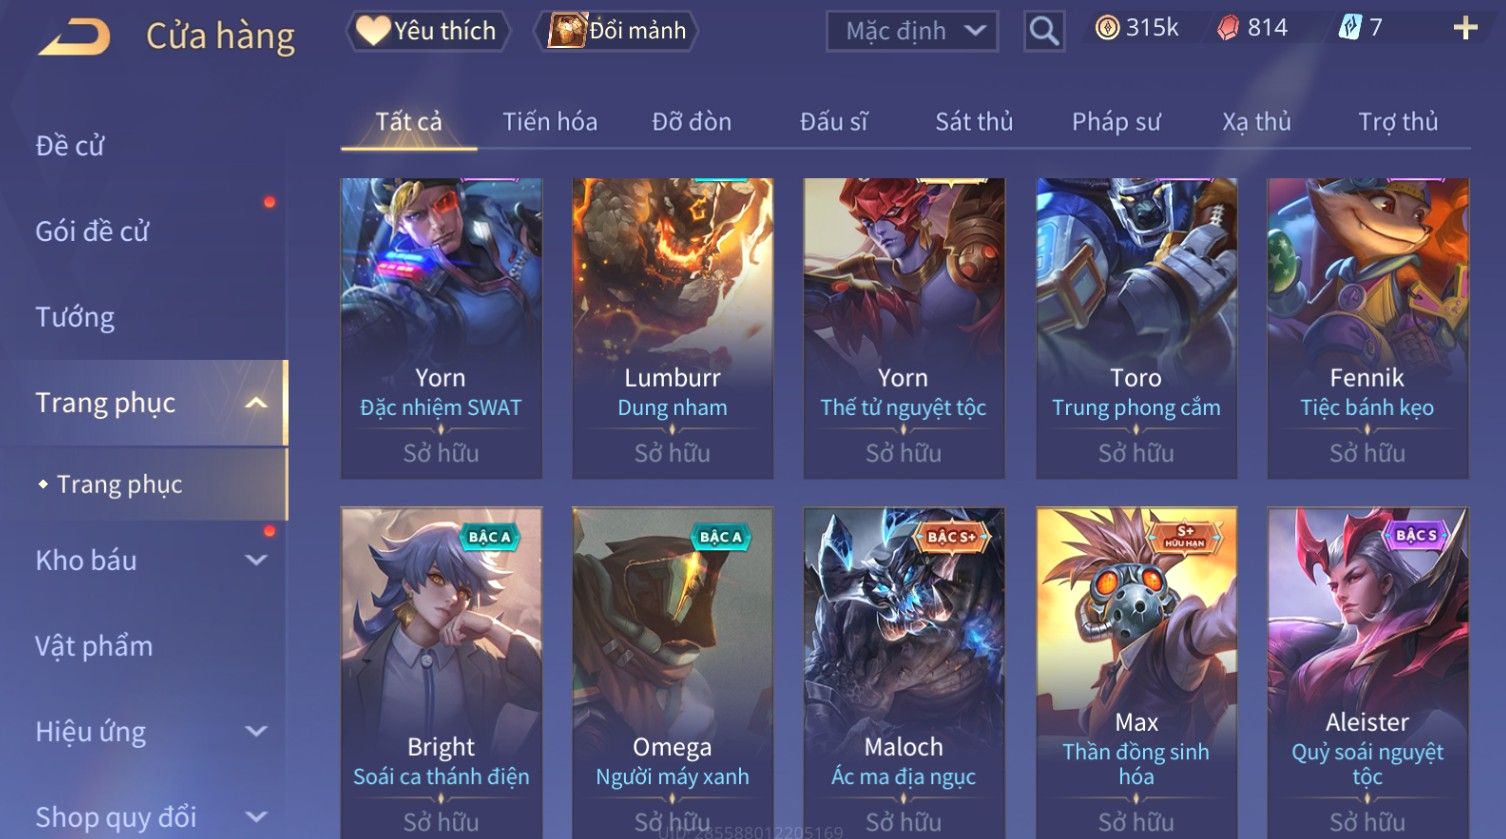The height and width of the screenshot is (839, 1506).
Task: Open Fennik Tiệc bánh kẹo skin card
Action: 1368,328
